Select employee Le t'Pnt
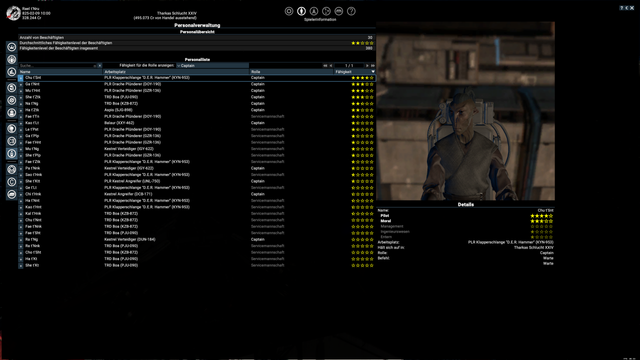640x360 pixels. 32,129
